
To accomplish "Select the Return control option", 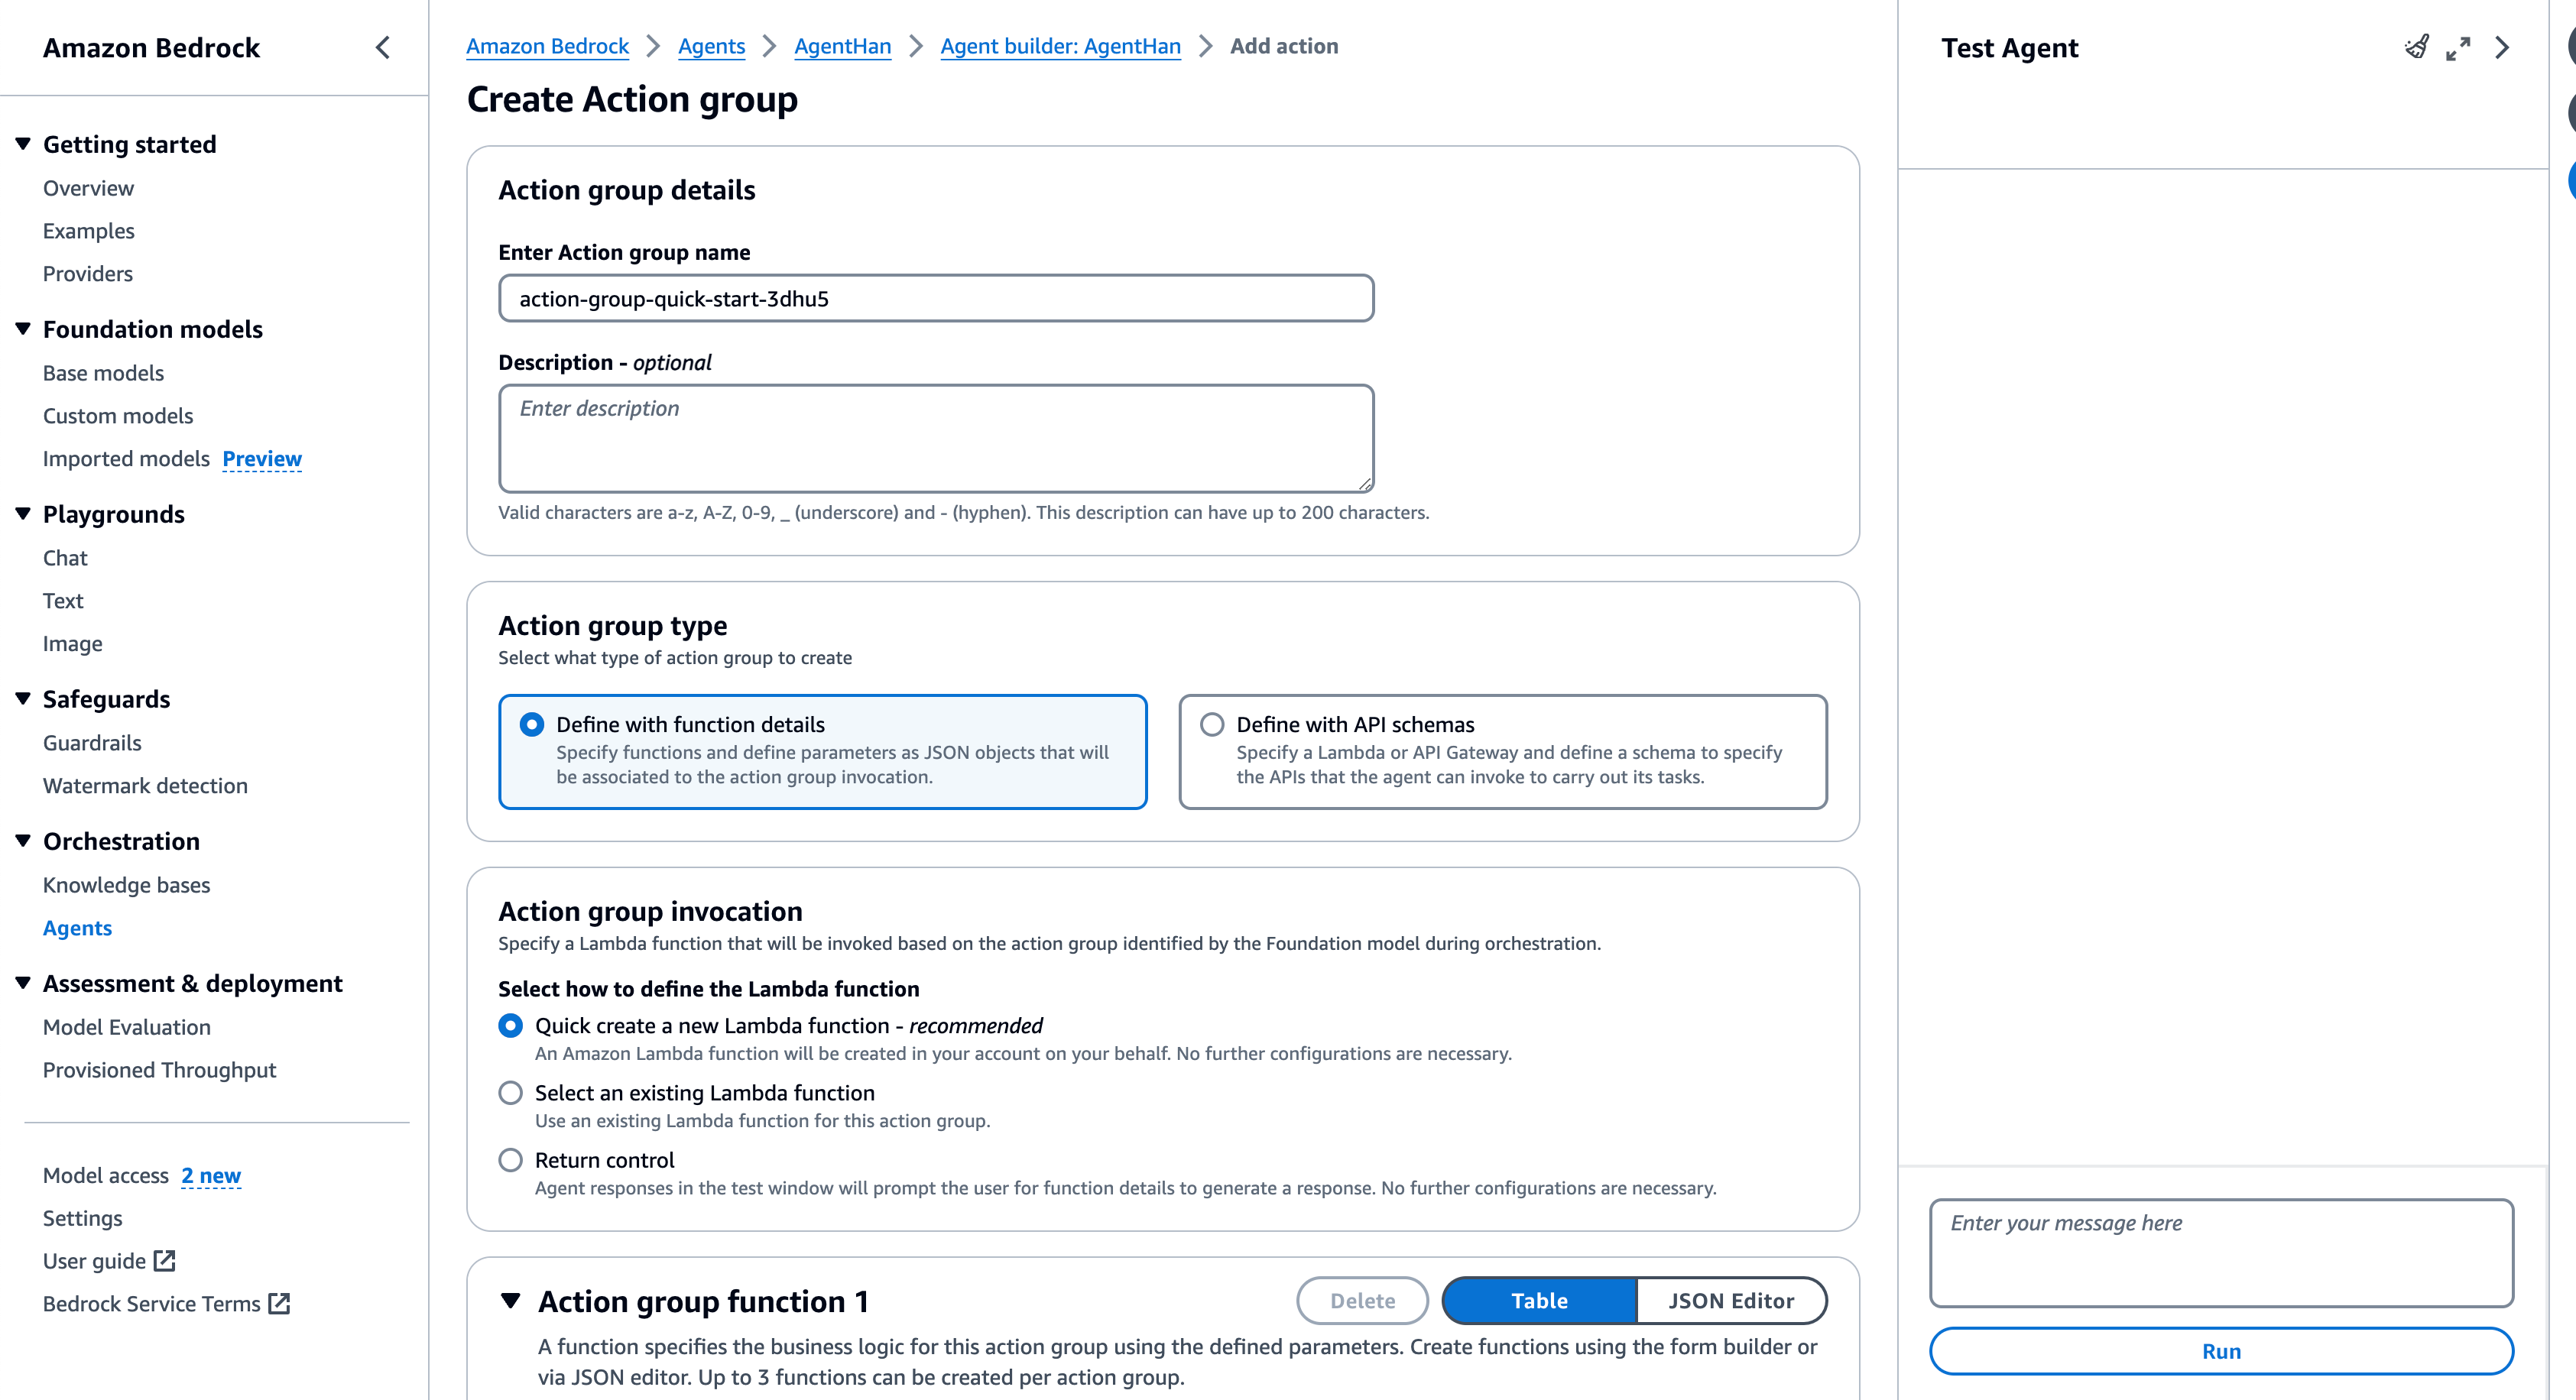I will coord(511,1160).
